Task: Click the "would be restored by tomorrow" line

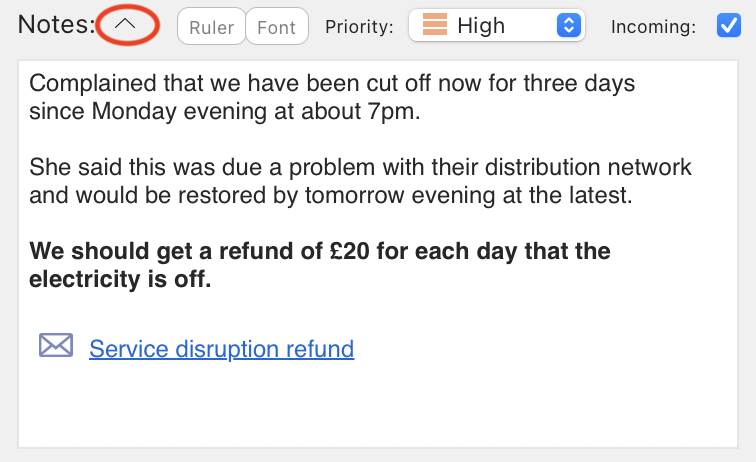Action: tap(331, 195)
